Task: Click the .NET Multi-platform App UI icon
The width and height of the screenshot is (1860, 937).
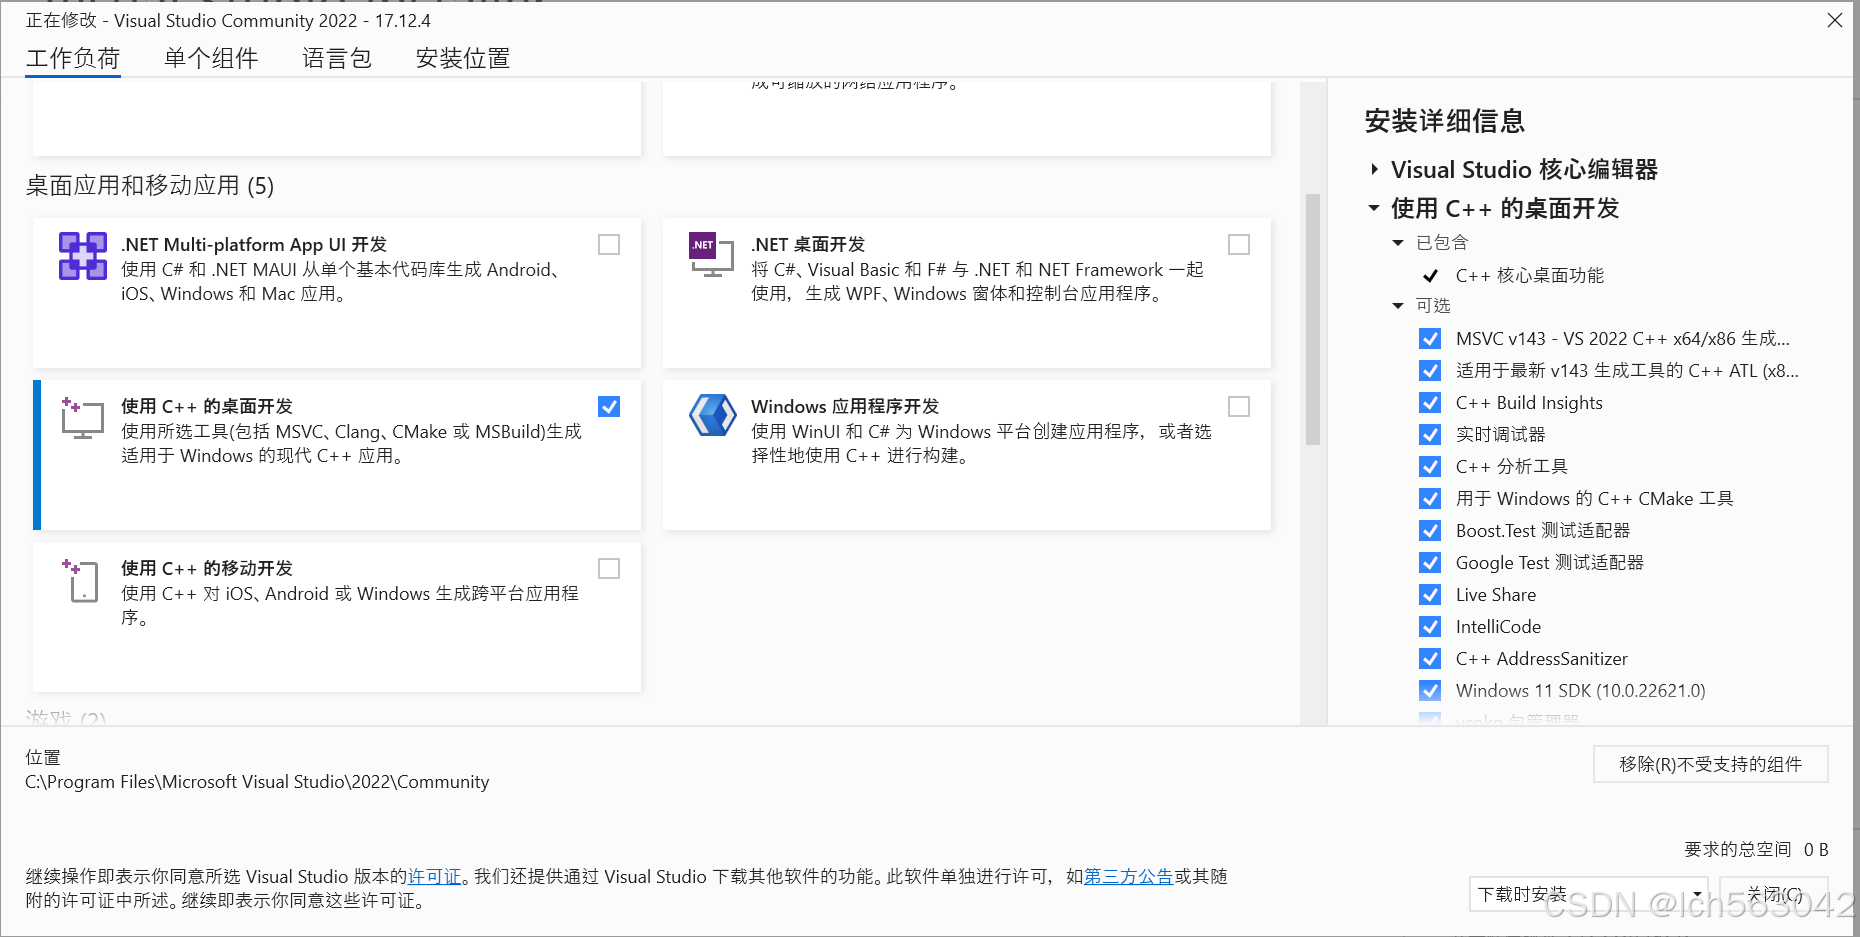Action: (83, 256)
